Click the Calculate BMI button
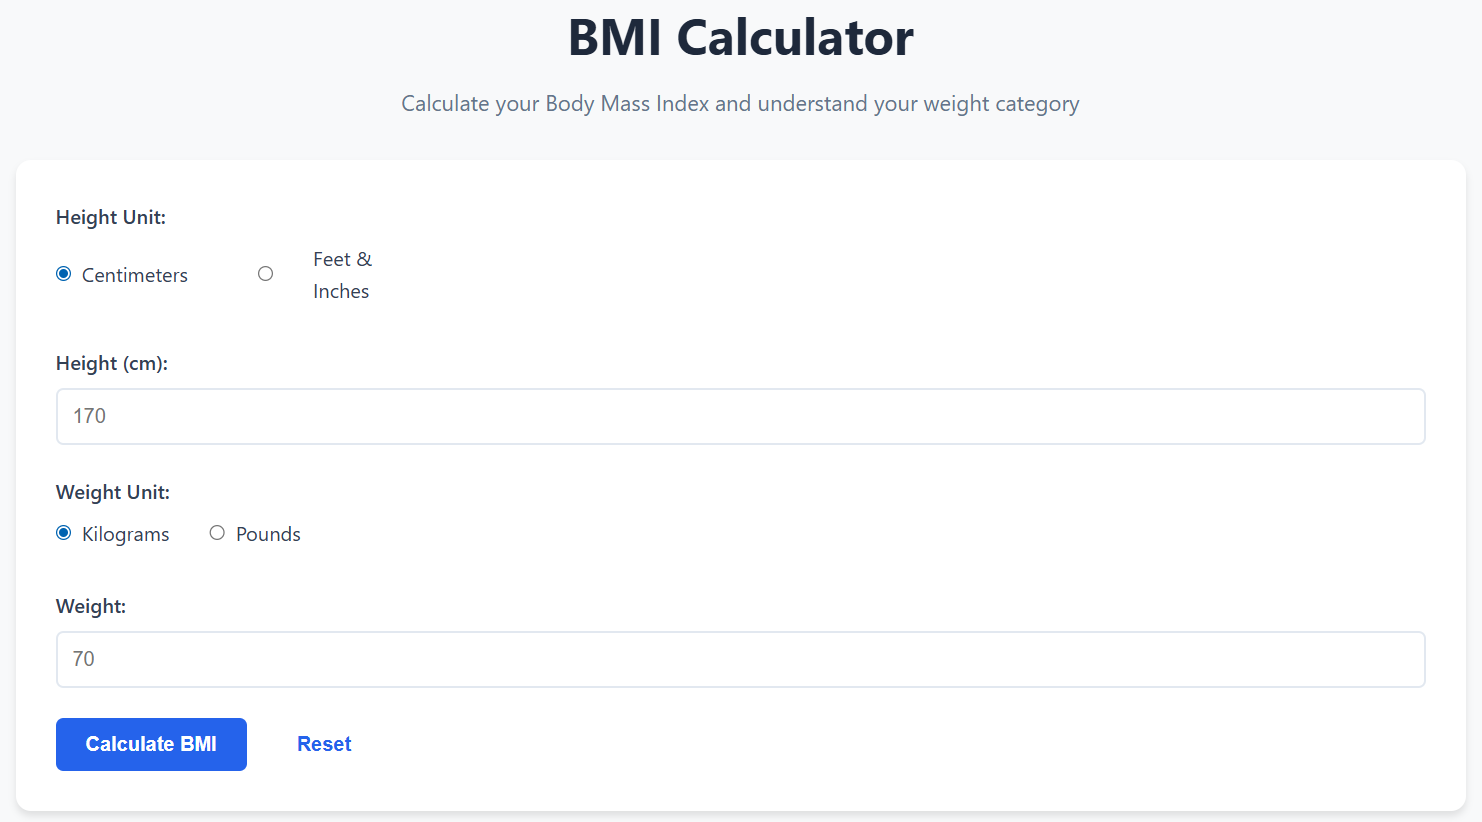 151,744
